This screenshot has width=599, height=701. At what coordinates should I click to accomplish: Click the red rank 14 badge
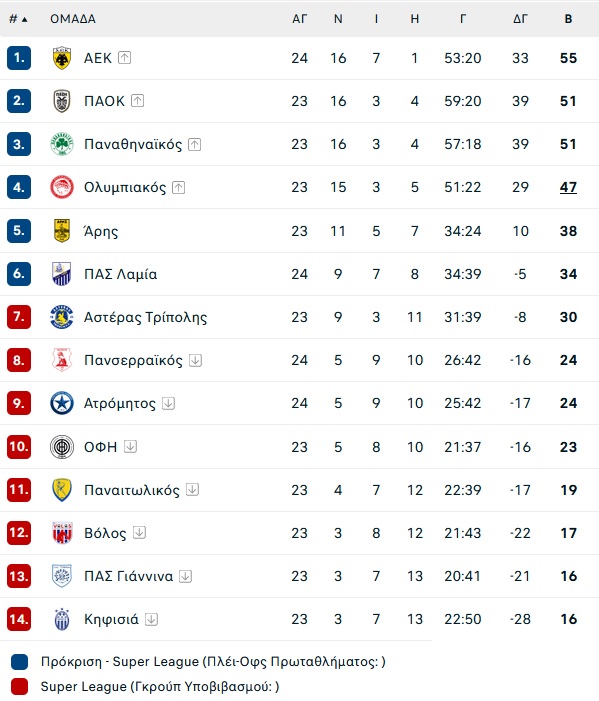(x=19, y=619)
